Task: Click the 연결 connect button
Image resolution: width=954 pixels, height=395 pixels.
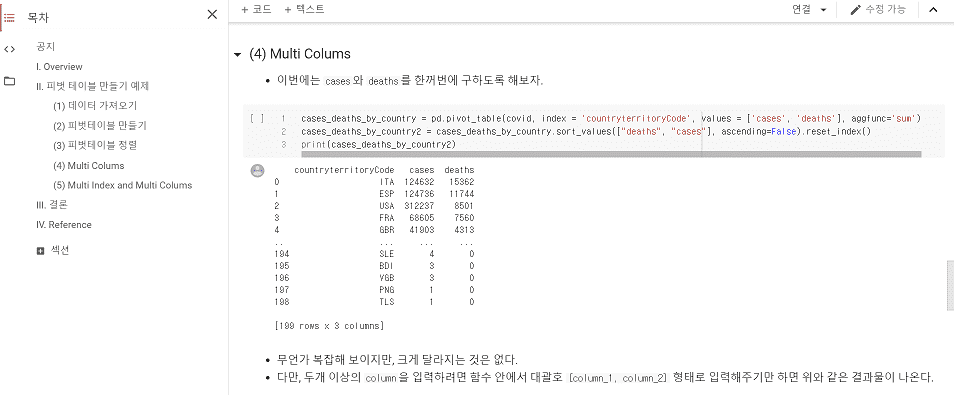Action: point(801,9)
